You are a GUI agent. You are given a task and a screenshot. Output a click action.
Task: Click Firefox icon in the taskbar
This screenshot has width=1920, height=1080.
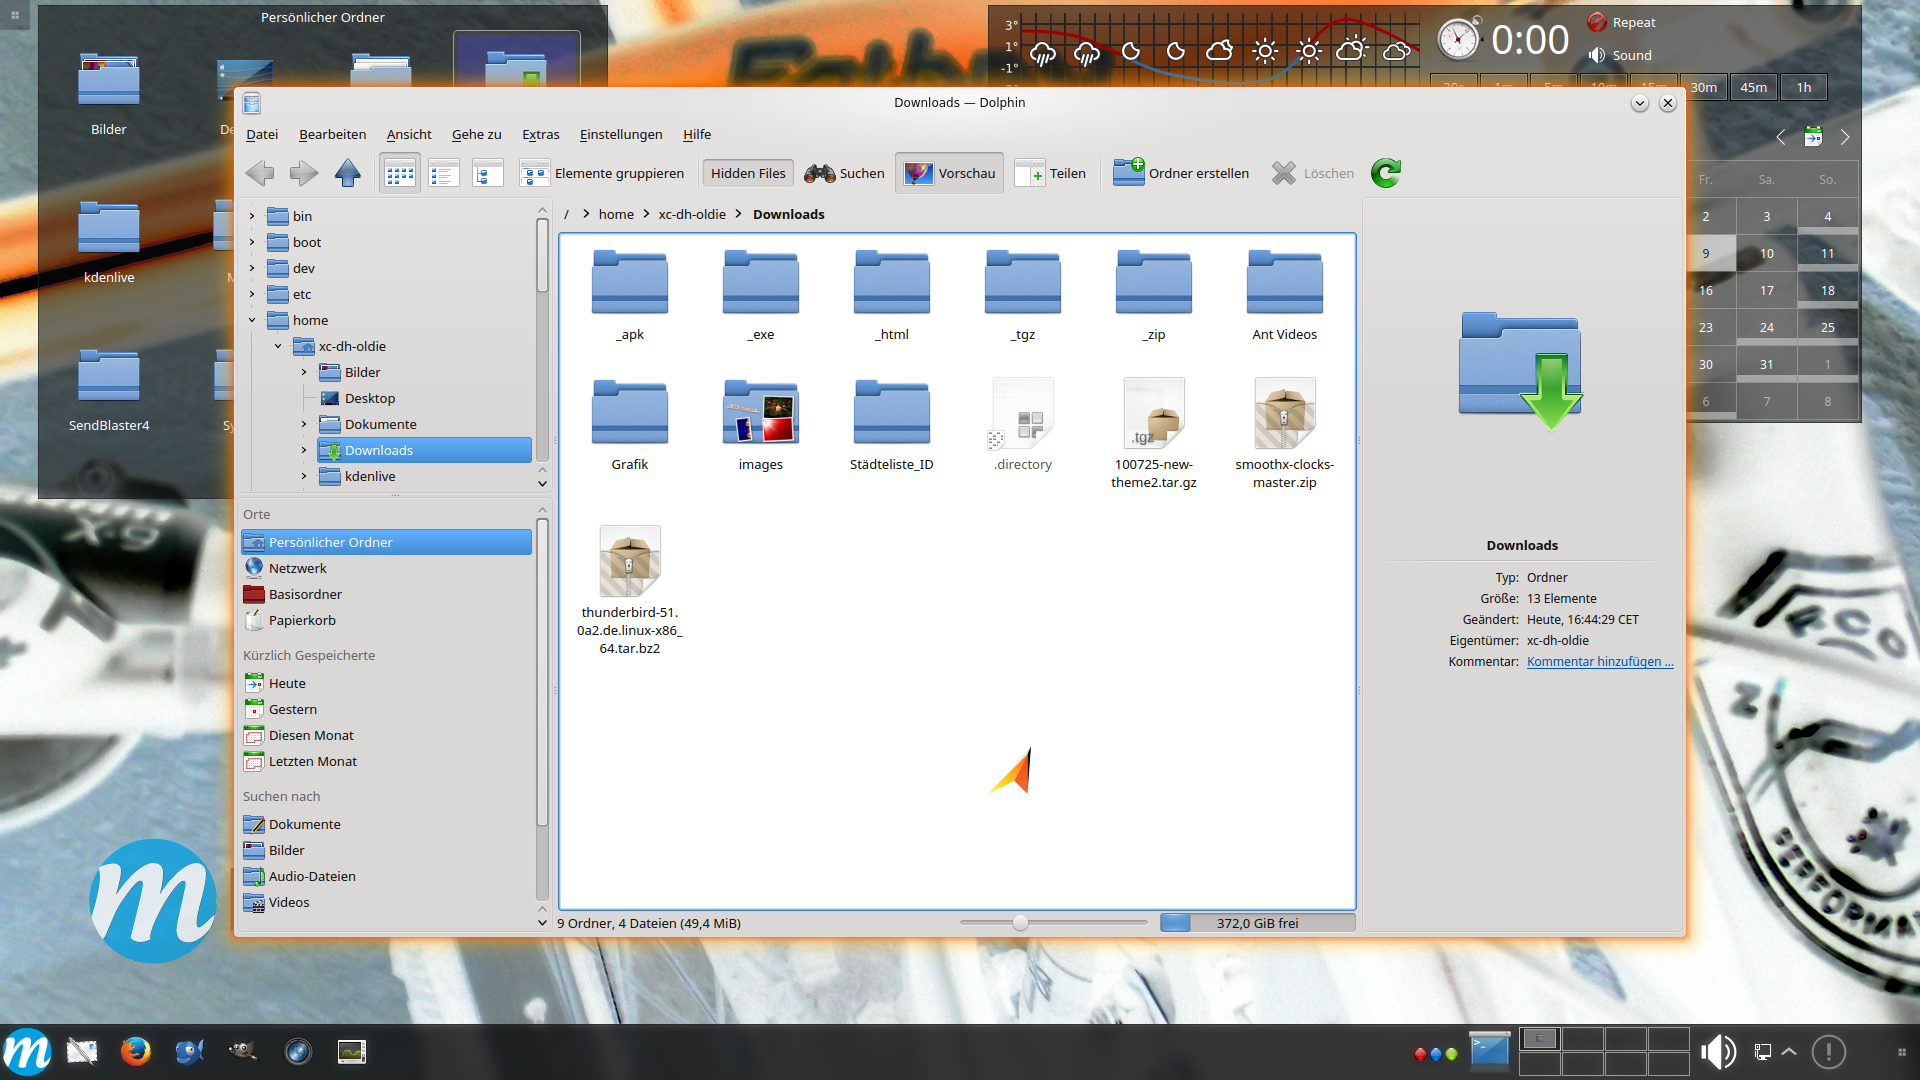(x=135, y=1051)
